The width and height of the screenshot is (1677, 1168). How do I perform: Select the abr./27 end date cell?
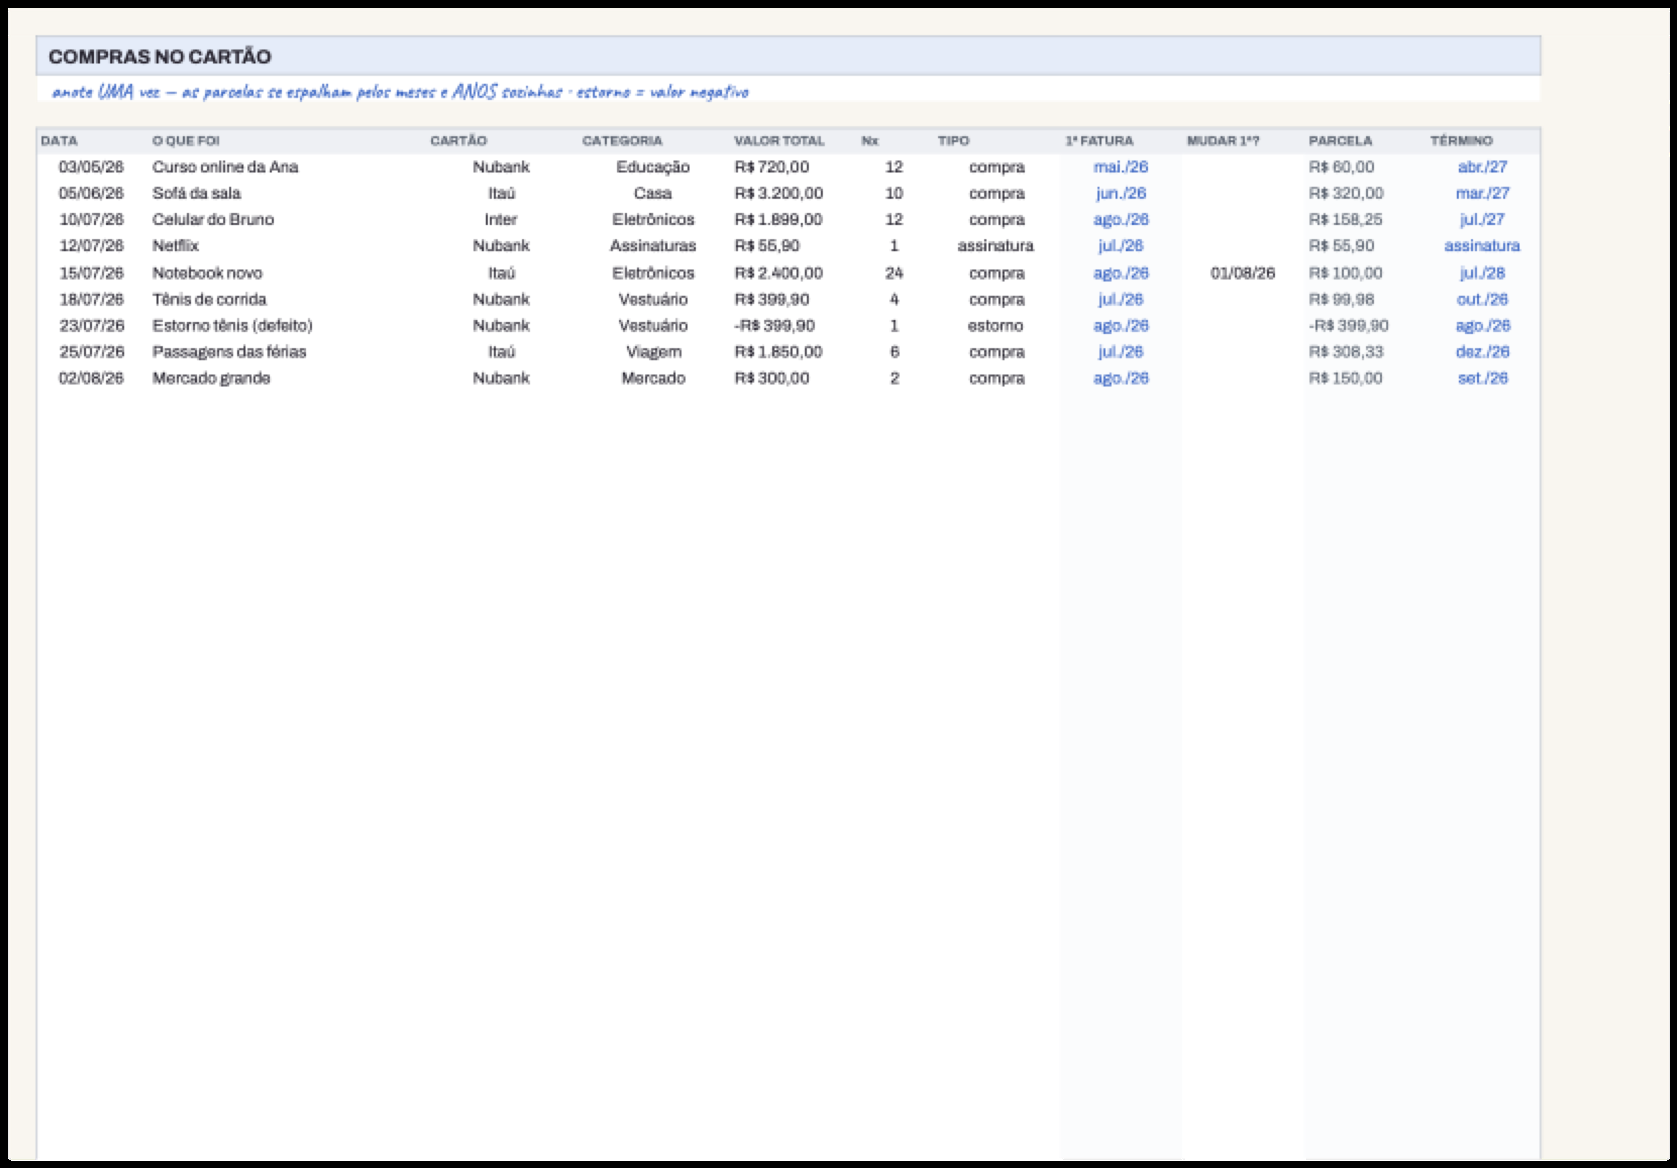click(x=1482, y=167)
